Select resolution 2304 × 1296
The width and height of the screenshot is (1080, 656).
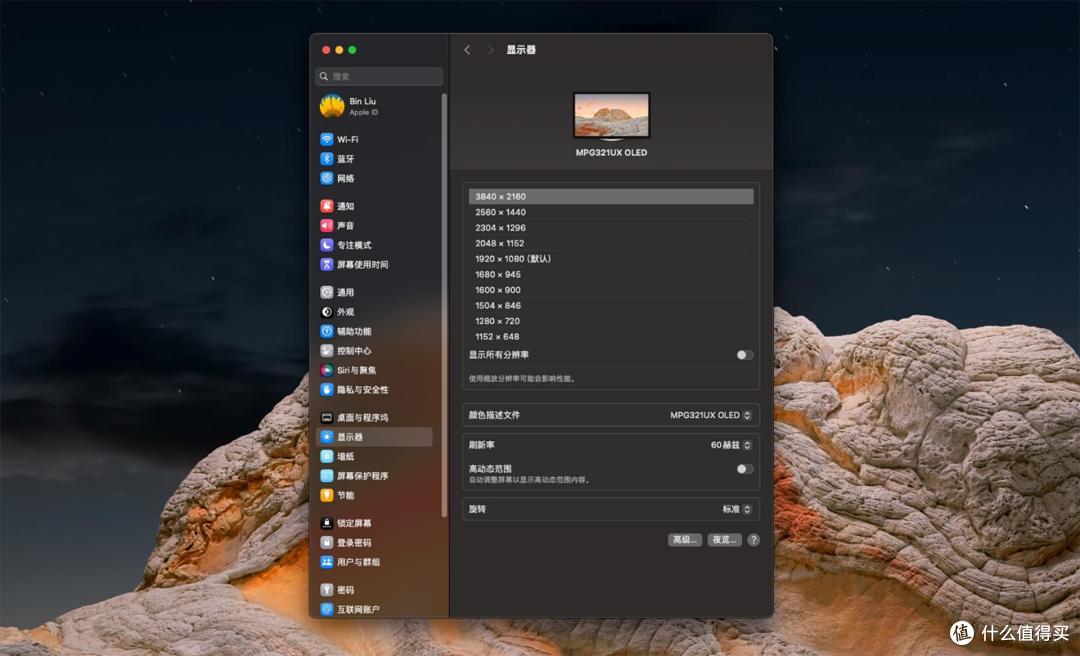coord(611,227)
